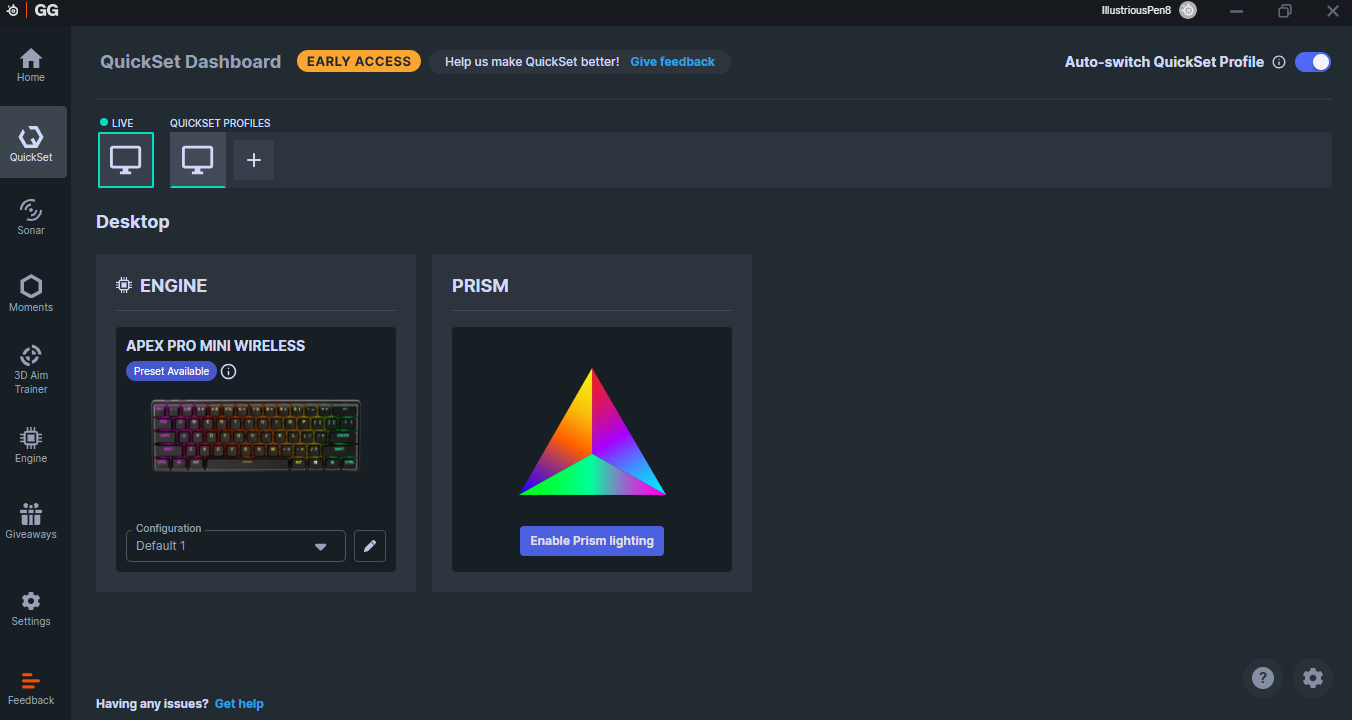The width and height of the screenshot is (1352, 720).
Task: Open dashboard settings gear at bottom right
Action: [x=1313, y=678]
